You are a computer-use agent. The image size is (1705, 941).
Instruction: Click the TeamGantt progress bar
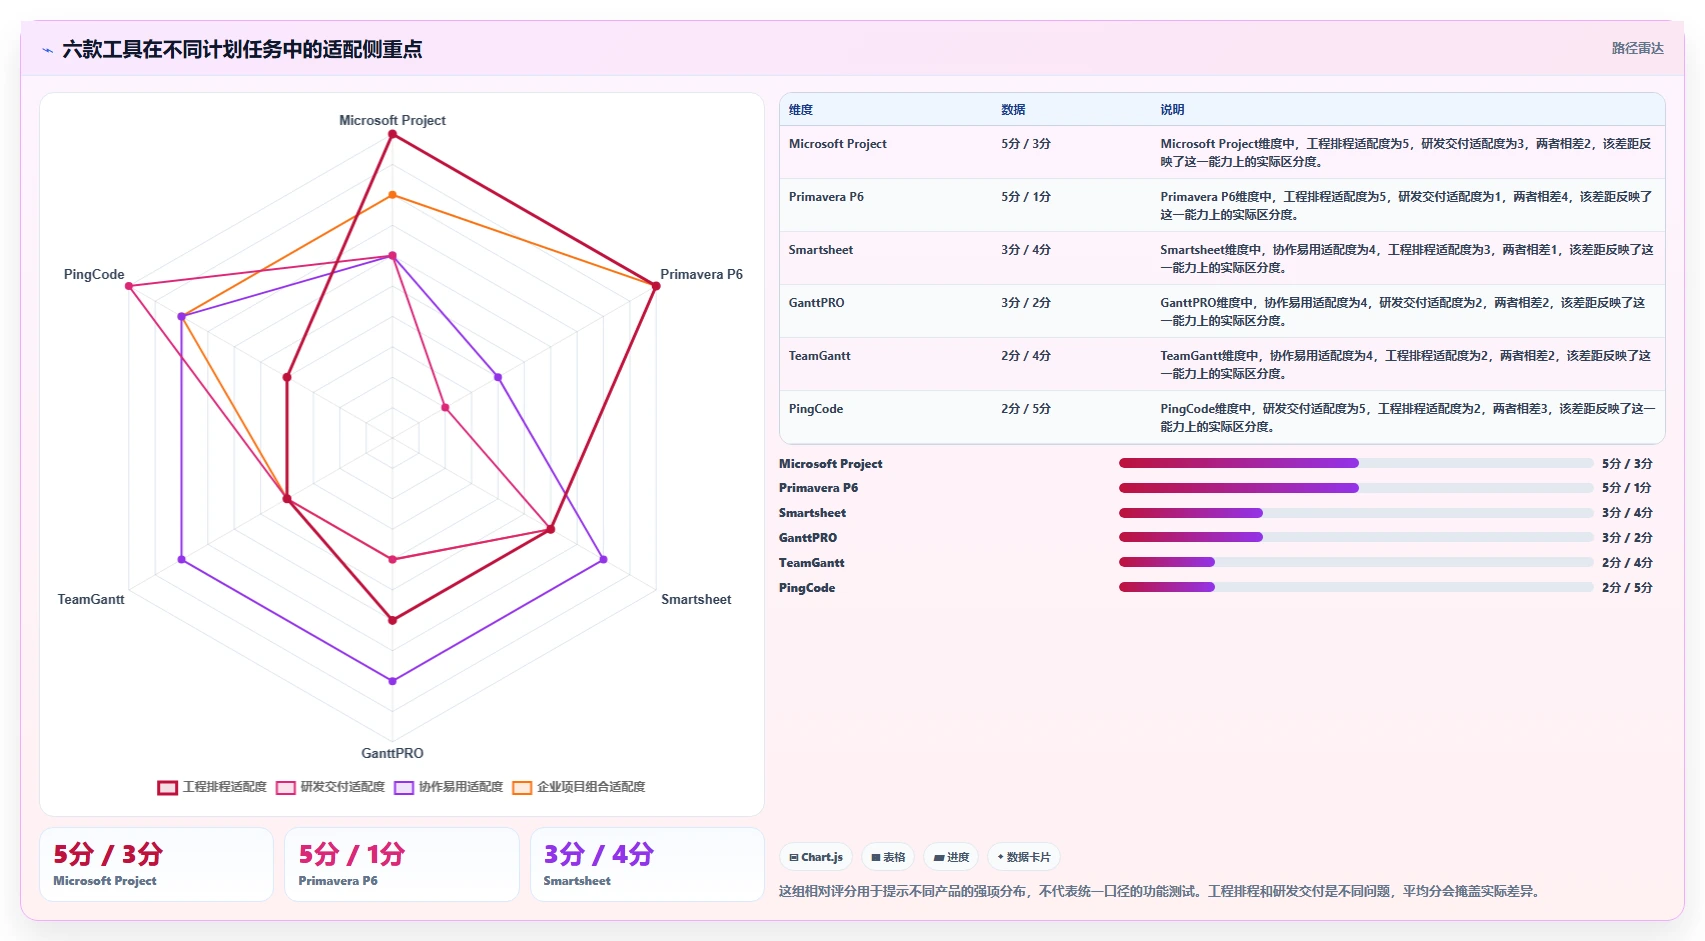(x=1356, y=562)
